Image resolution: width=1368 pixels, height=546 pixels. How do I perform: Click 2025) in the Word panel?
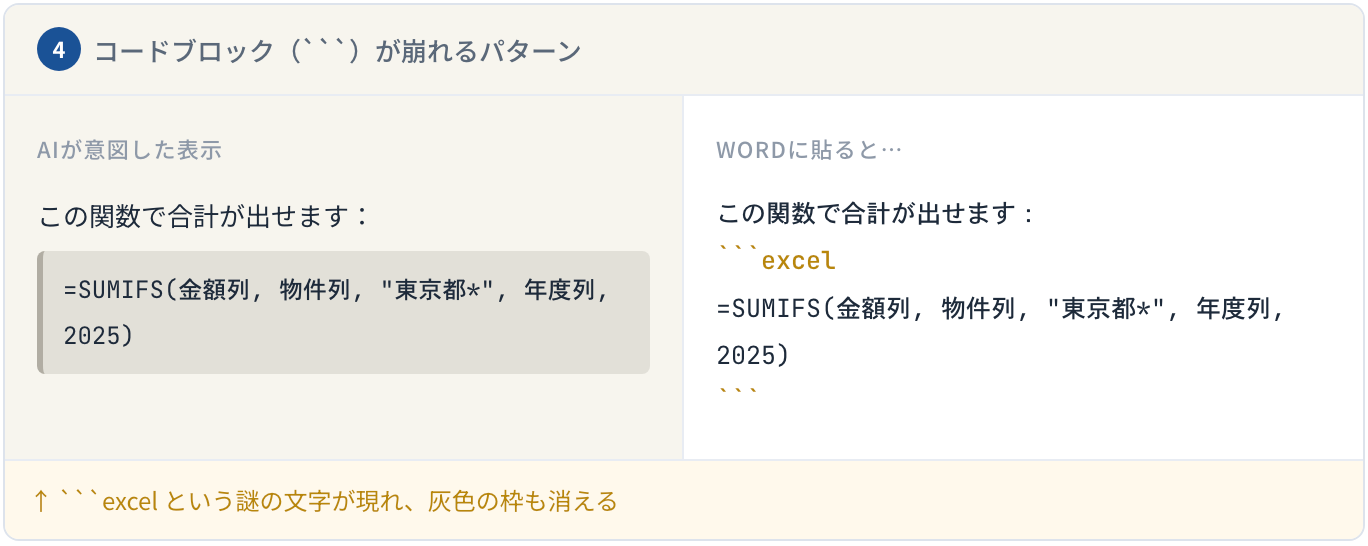[x=753, y=355]
